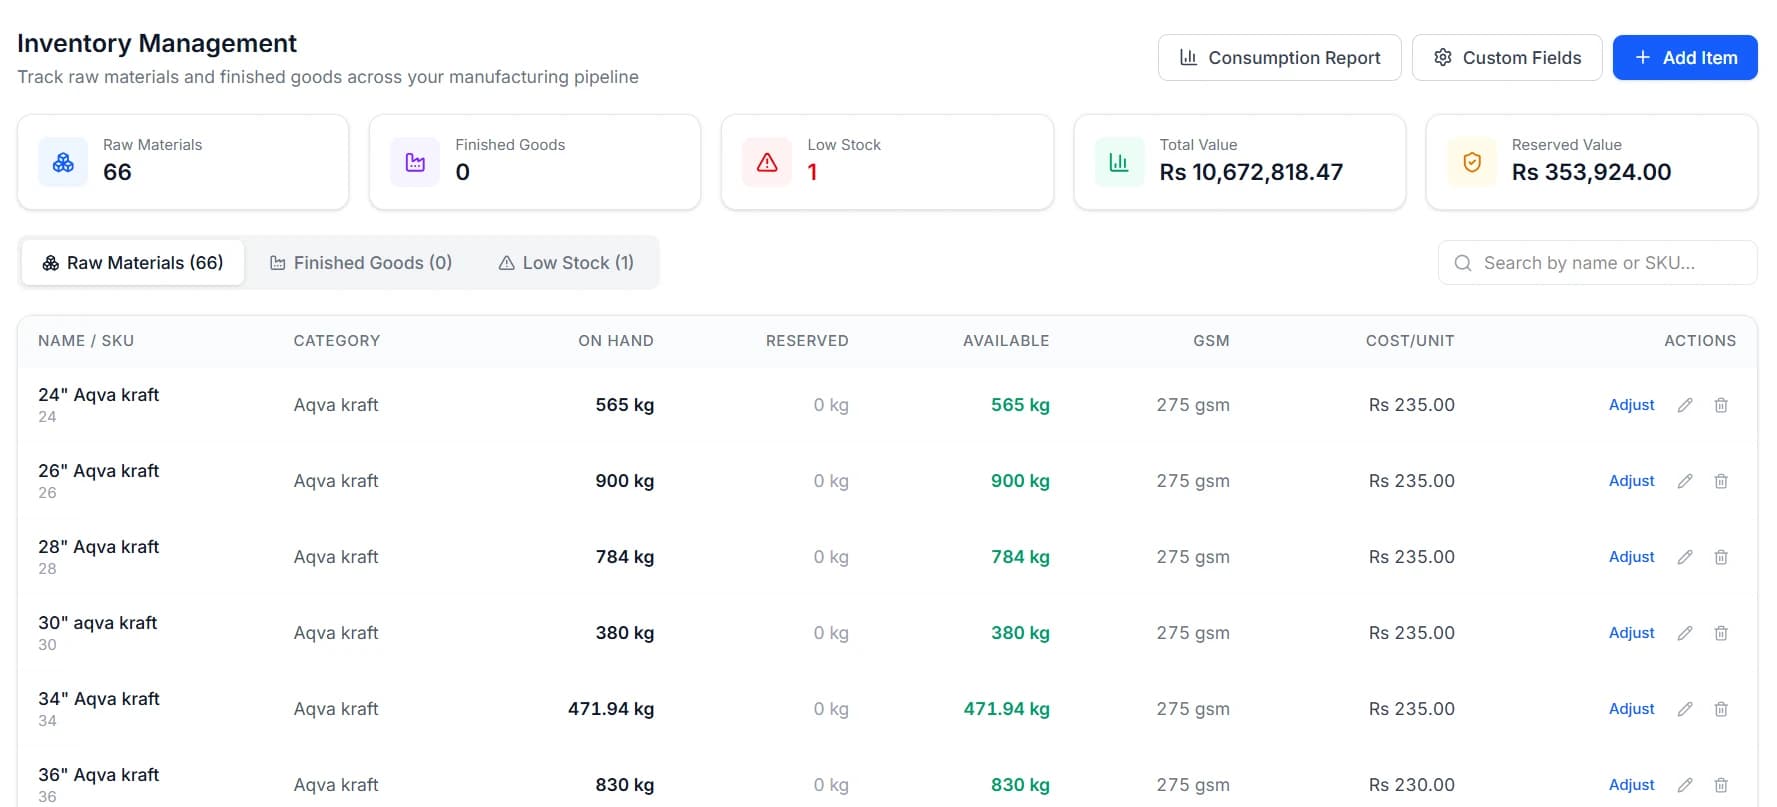
Task: Edit the 24" Aqva kraft item
Action: coord(1685,405)
